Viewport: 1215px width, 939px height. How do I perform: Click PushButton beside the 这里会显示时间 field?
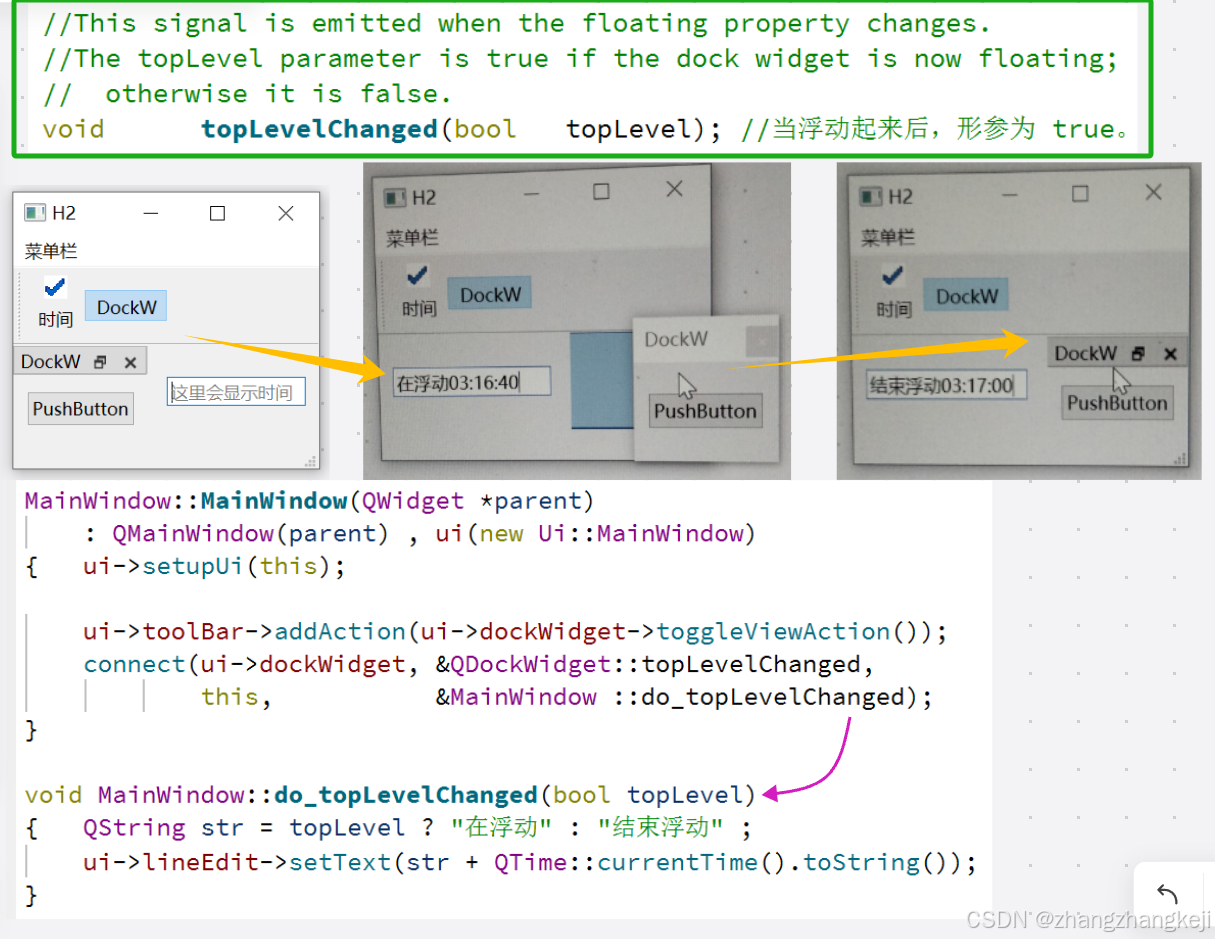tap(81, 409)
